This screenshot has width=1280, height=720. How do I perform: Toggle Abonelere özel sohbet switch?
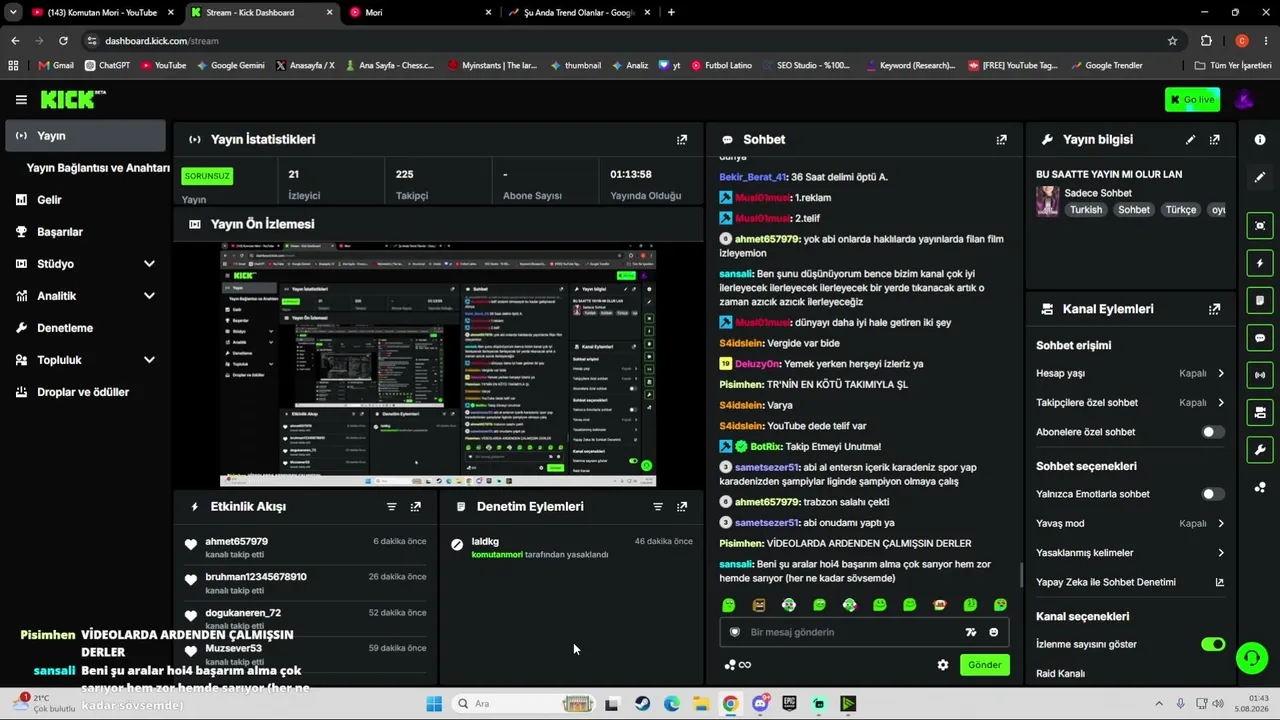click(x=1212, y=432)
